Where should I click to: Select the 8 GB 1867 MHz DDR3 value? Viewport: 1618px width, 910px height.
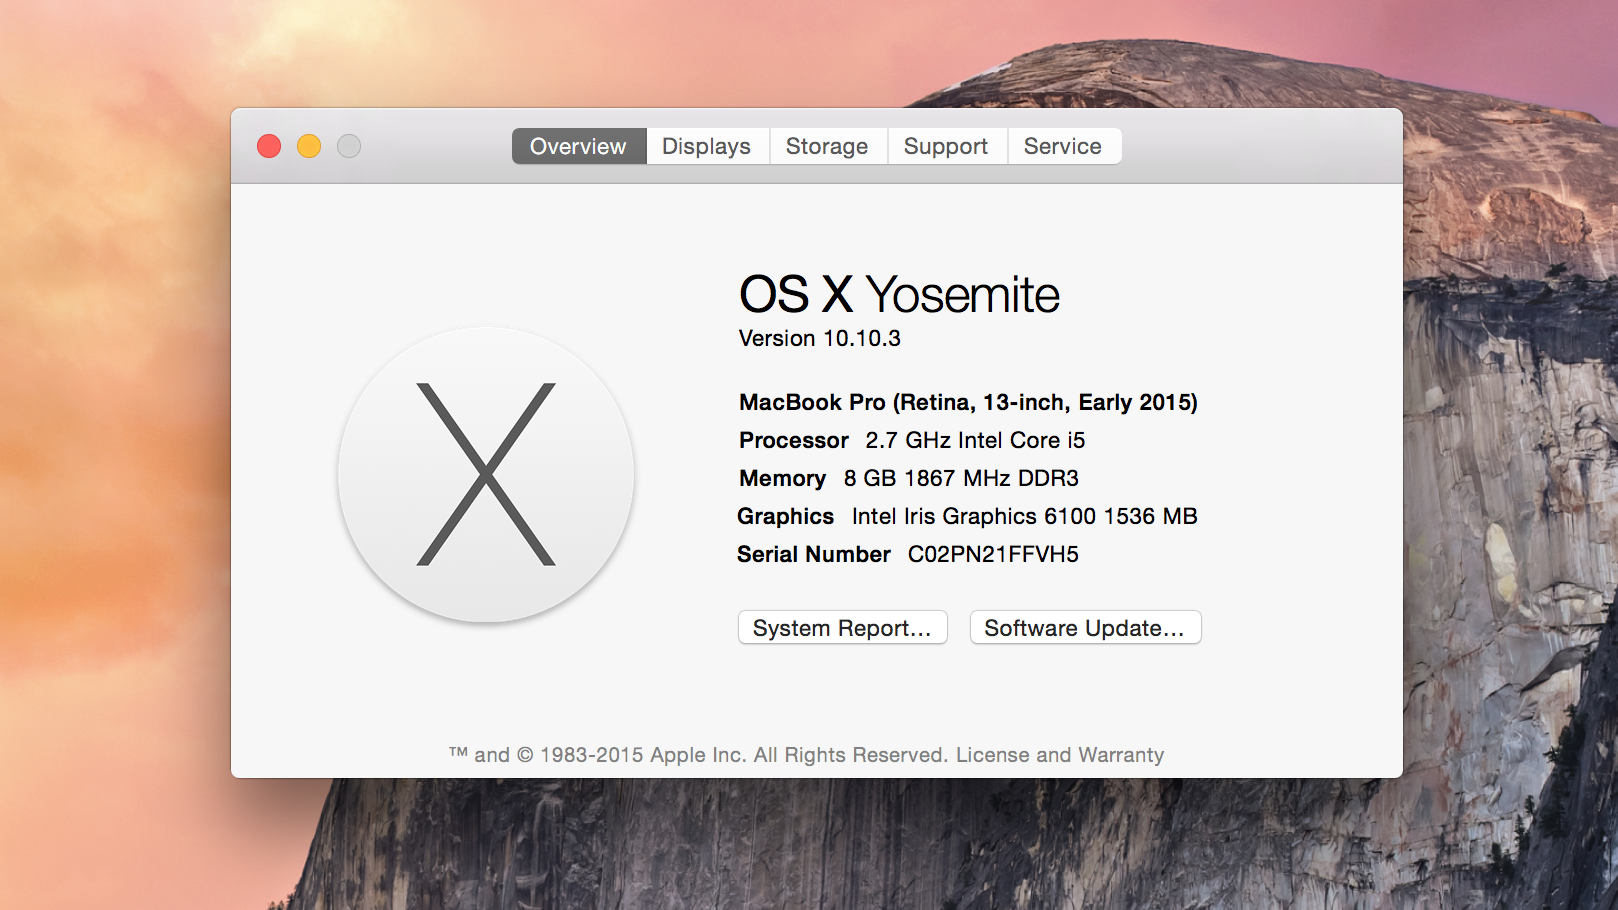click(x=961, y=479)
